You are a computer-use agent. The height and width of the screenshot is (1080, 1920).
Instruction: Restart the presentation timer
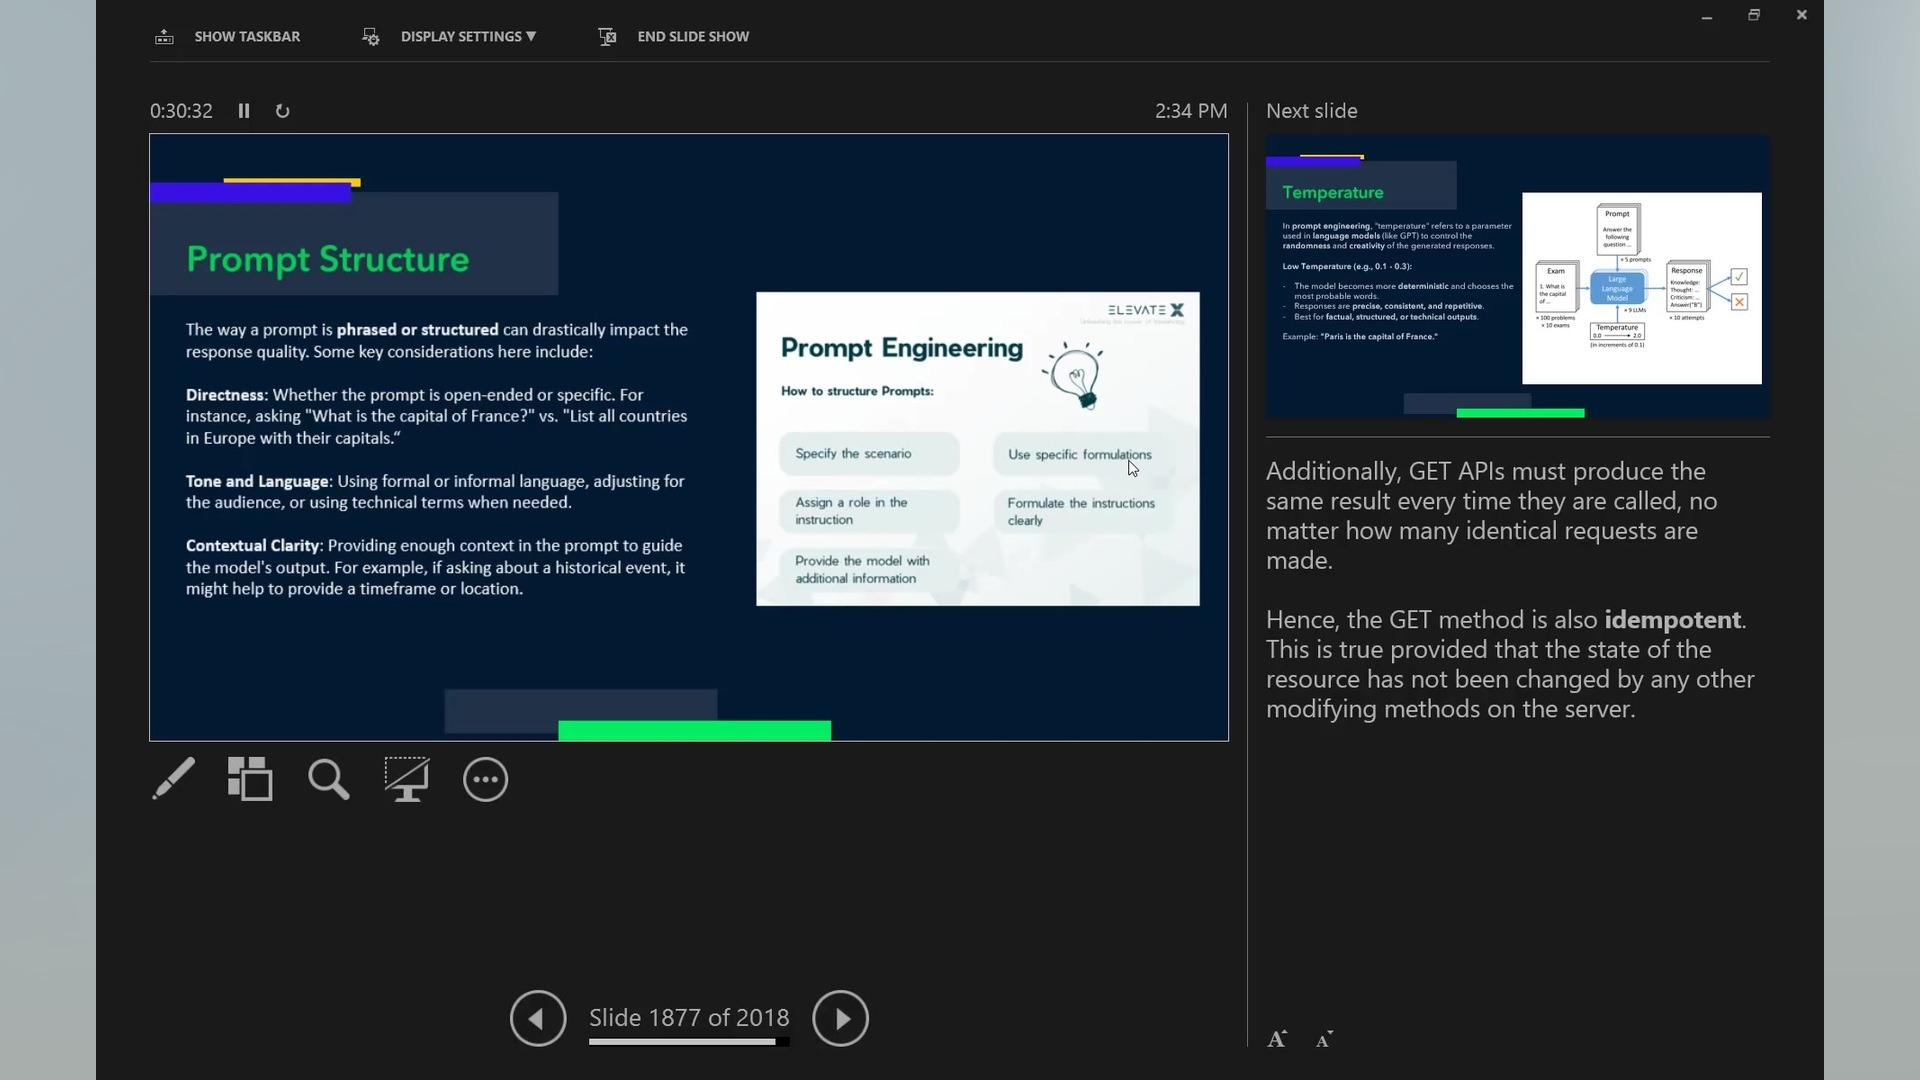(x=283, y=111)
